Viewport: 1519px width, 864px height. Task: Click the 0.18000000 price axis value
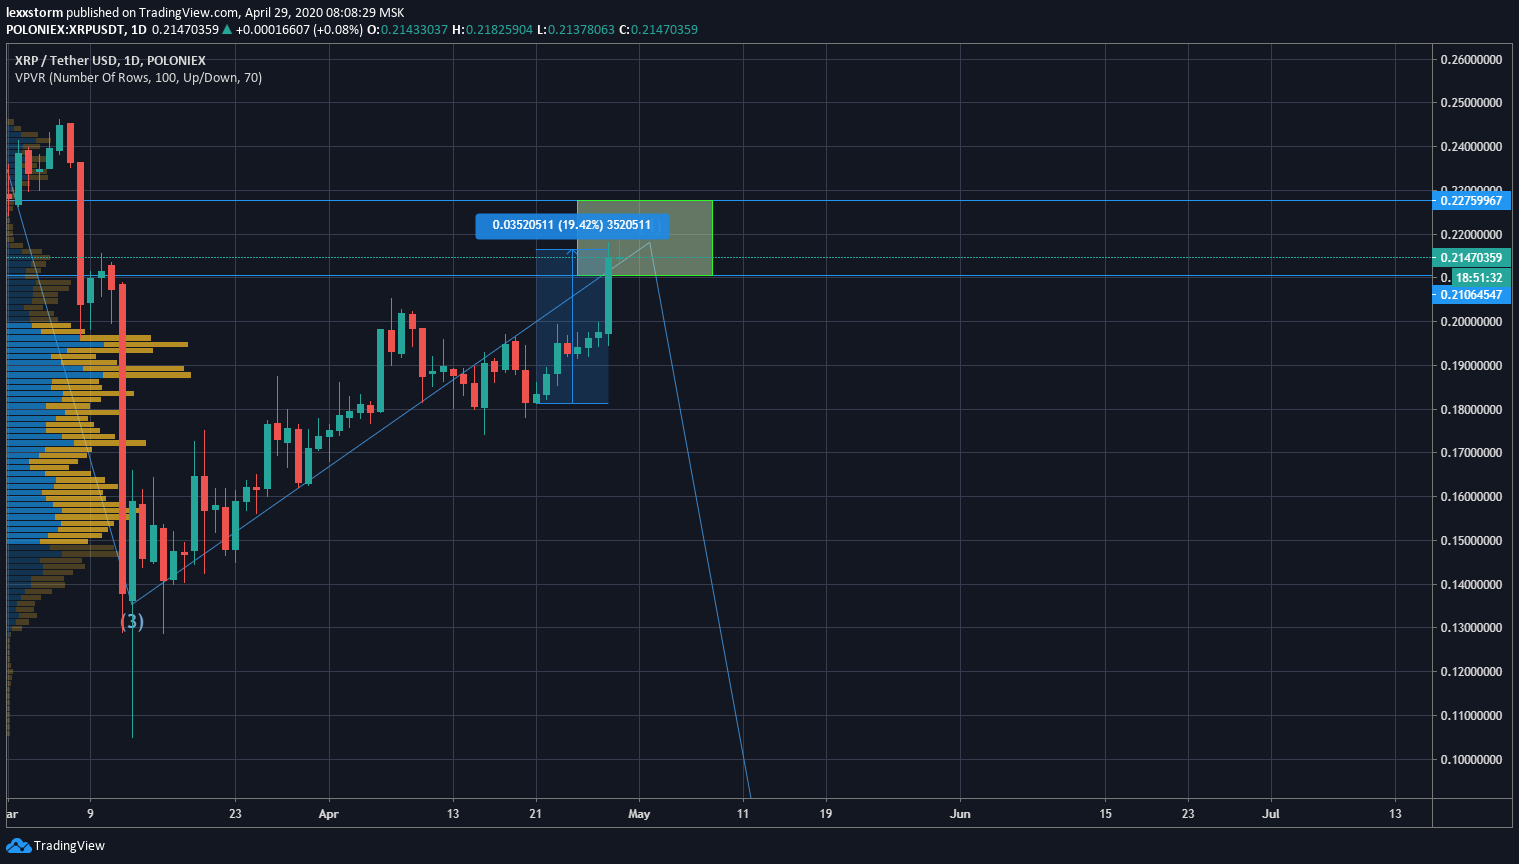[x=1471, y=410]
